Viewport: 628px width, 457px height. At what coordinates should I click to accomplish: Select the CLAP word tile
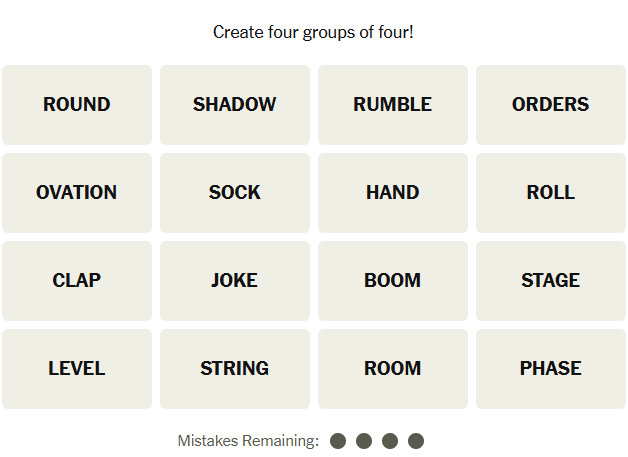[x=77, y=281]
